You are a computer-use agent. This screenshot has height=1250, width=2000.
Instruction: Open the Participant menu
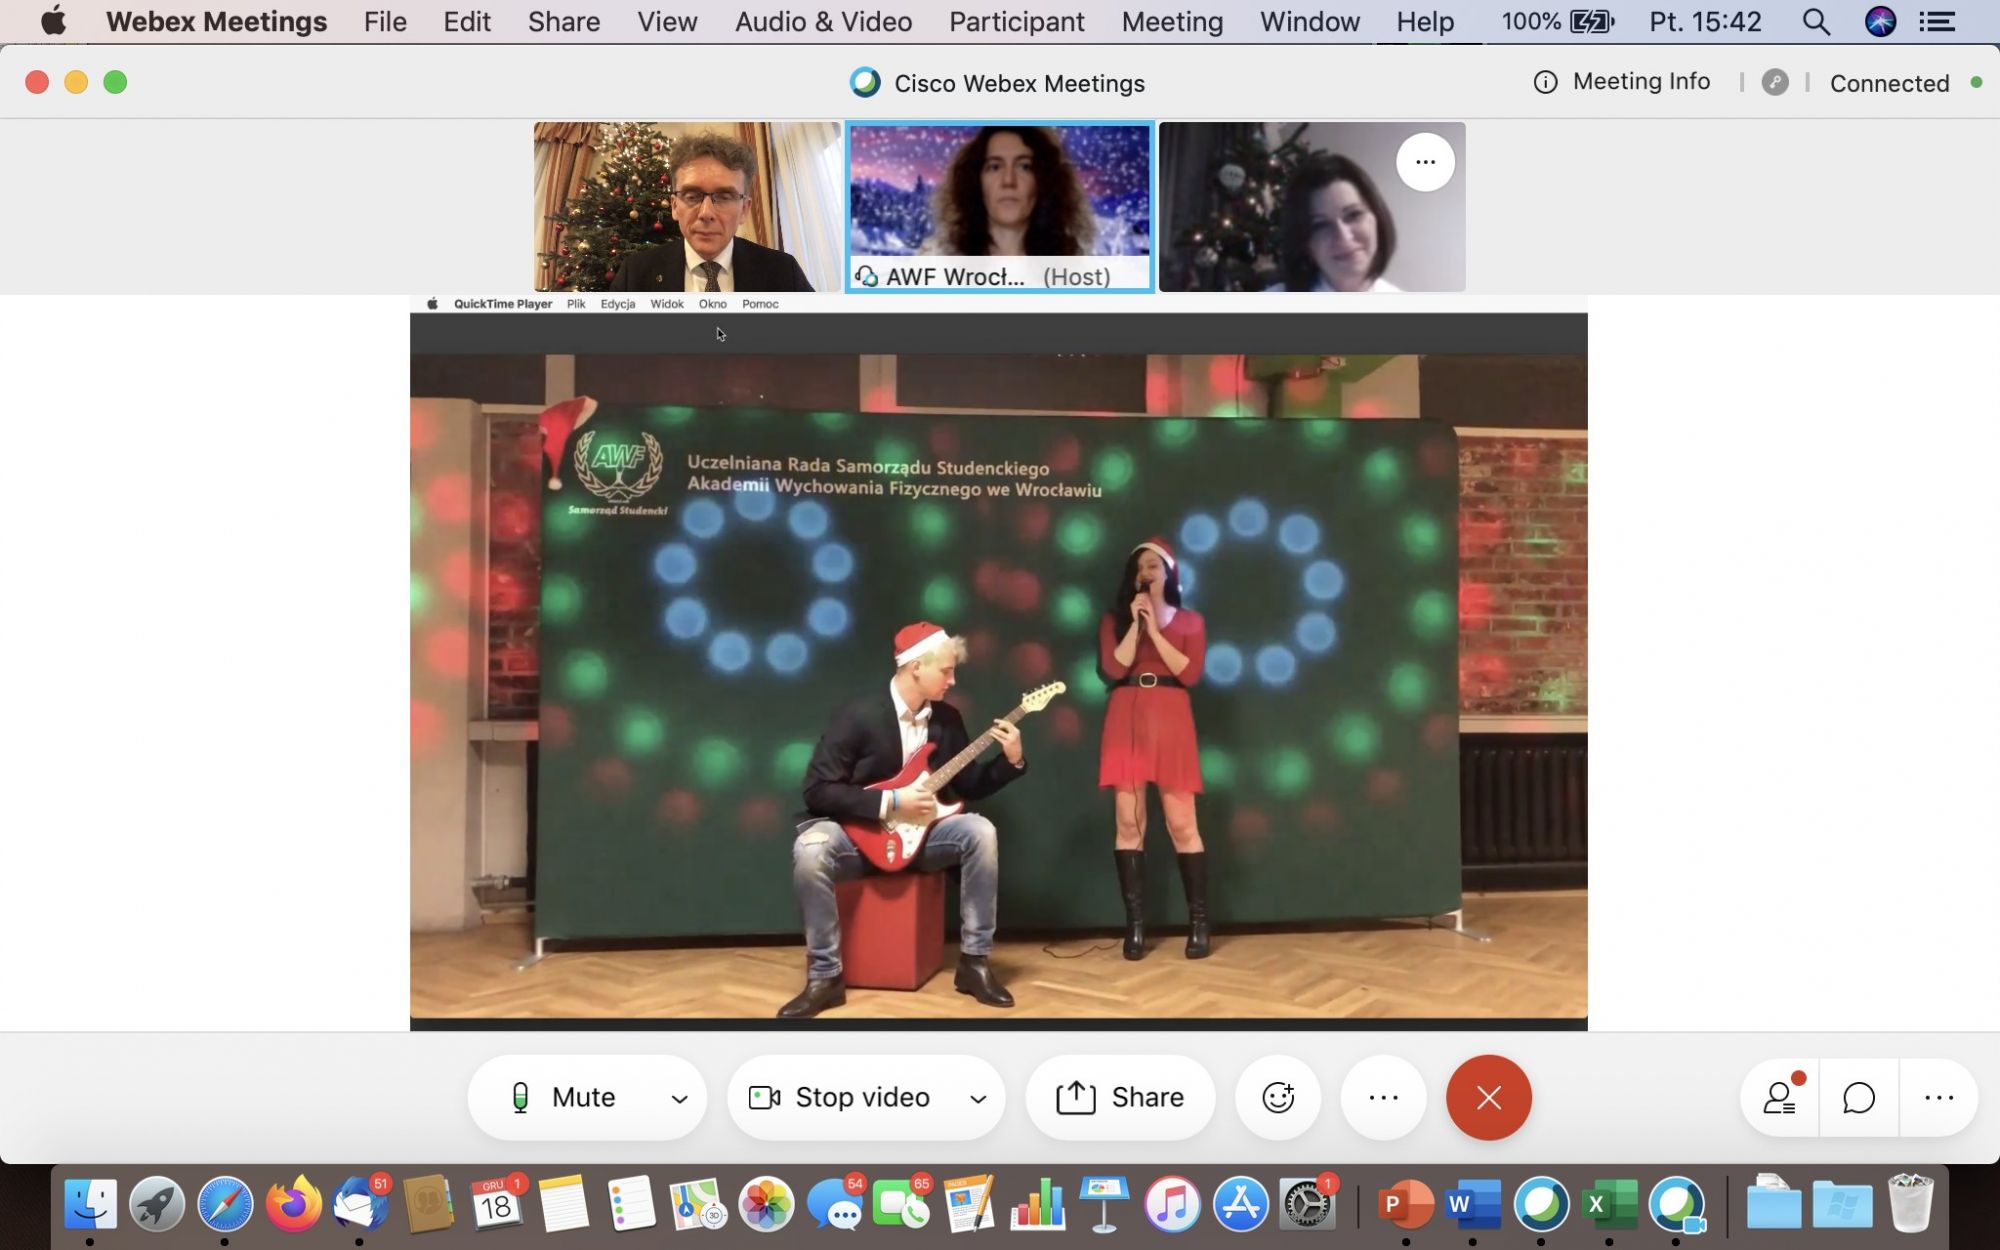[1016, 21]
